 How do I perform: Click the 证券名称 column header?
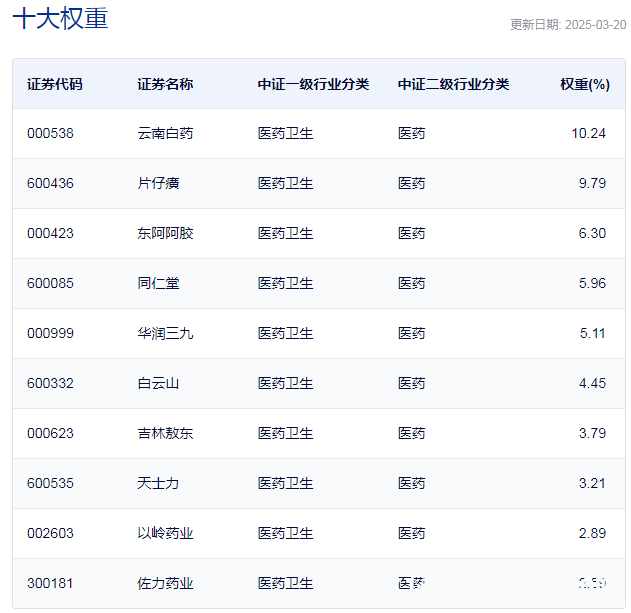click(165, 84)
